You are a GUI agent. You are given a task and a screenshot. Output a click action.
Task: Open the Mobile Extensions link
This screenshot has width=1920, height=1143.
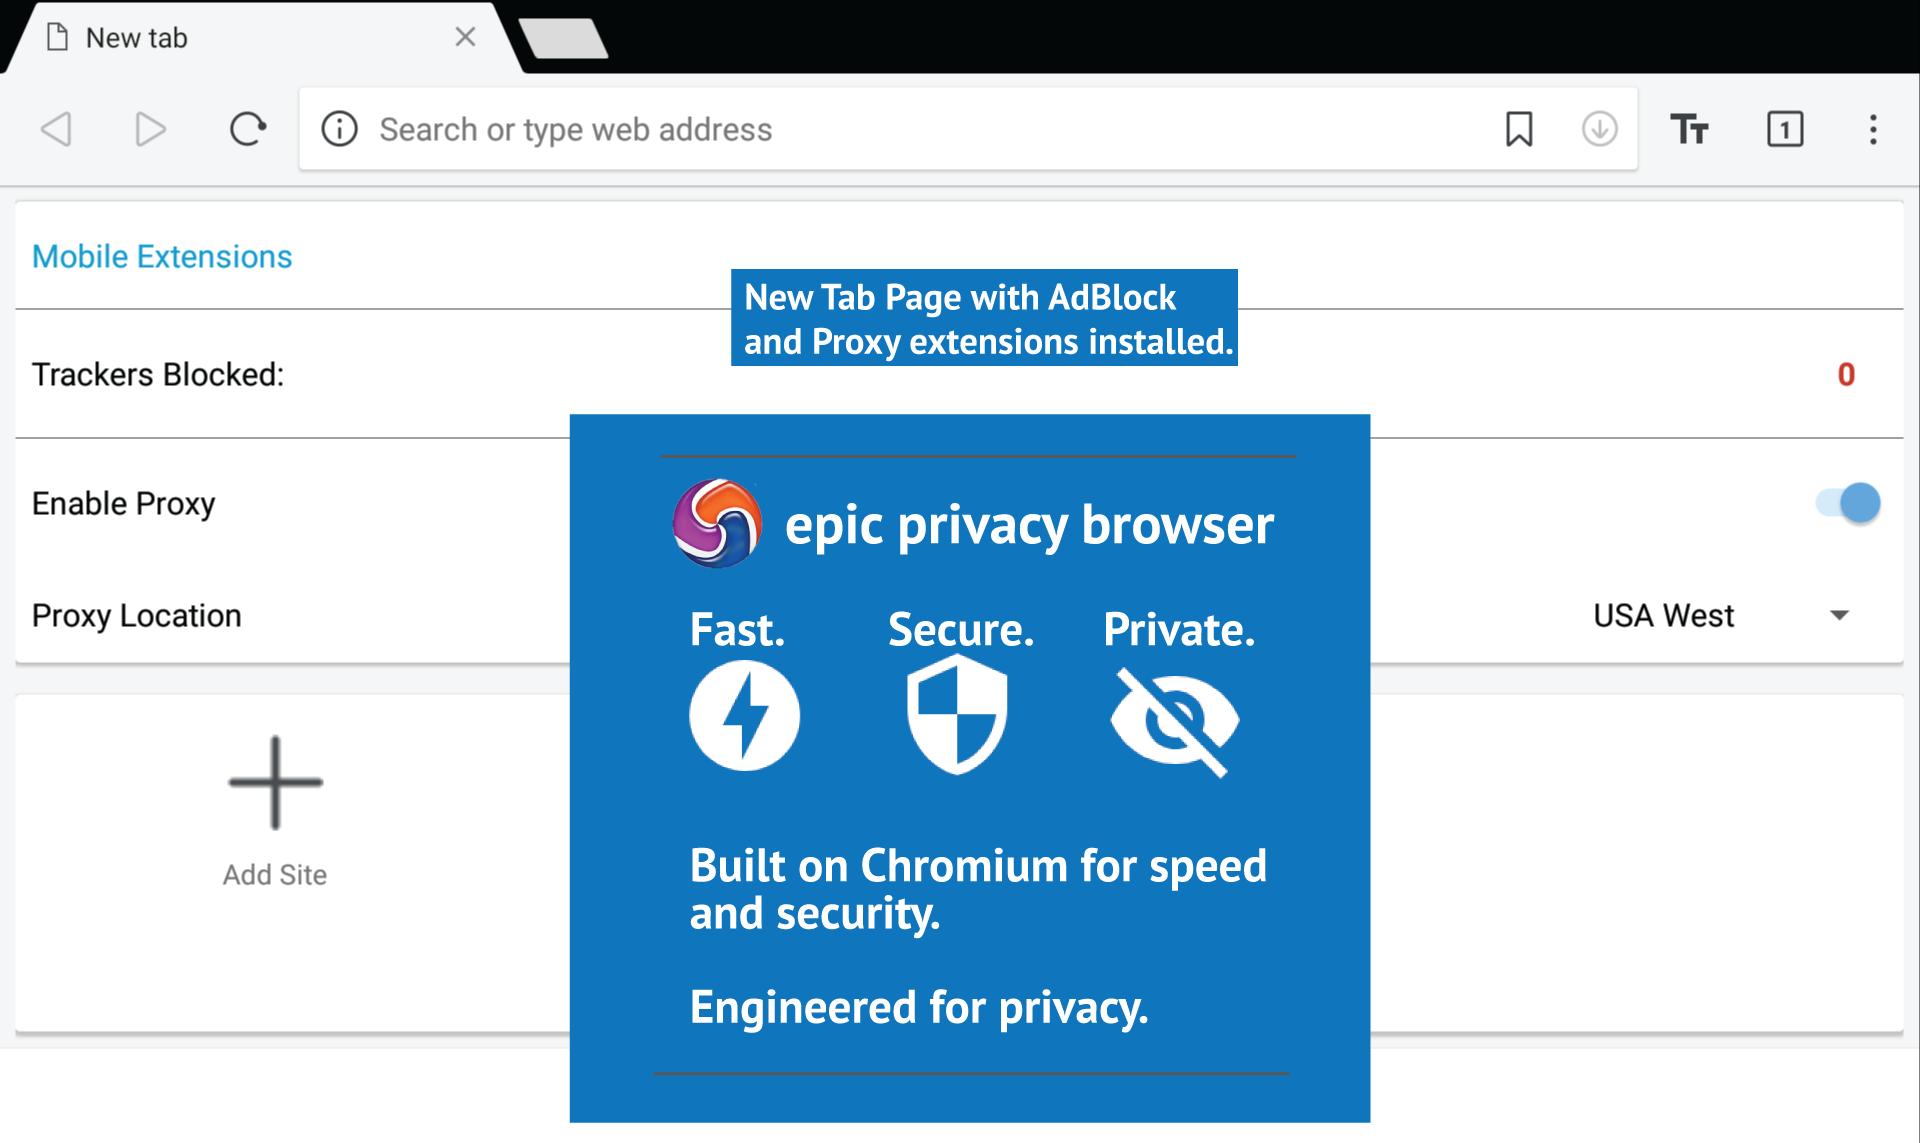pyautogui.click(x=162, y=257)
